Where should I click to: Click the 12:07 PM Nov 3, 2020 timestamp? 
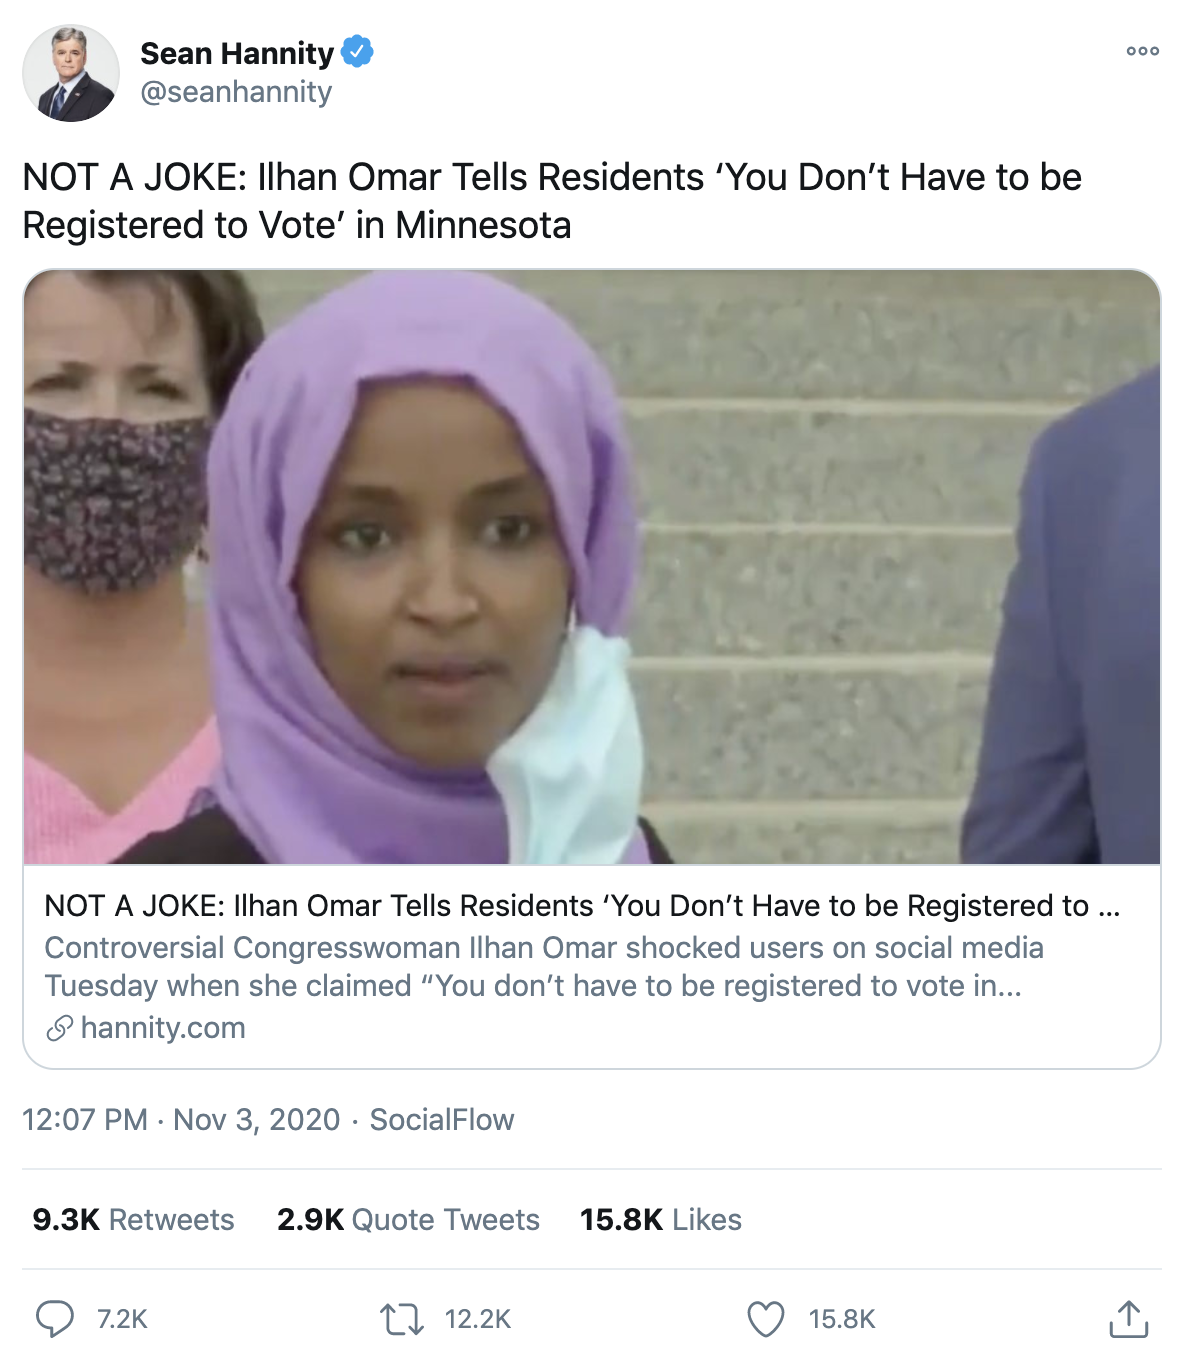coord(181,1120)
